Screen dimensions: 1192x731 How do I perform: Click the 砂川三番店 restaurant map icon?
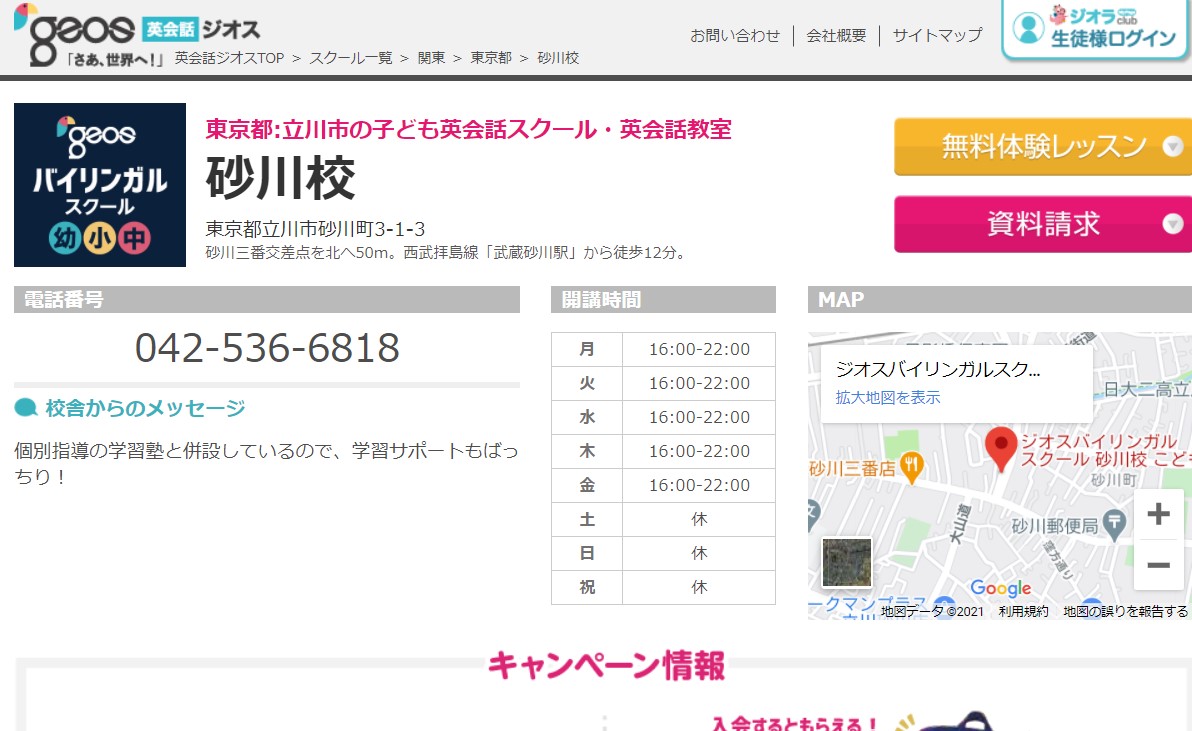point(911,467)
